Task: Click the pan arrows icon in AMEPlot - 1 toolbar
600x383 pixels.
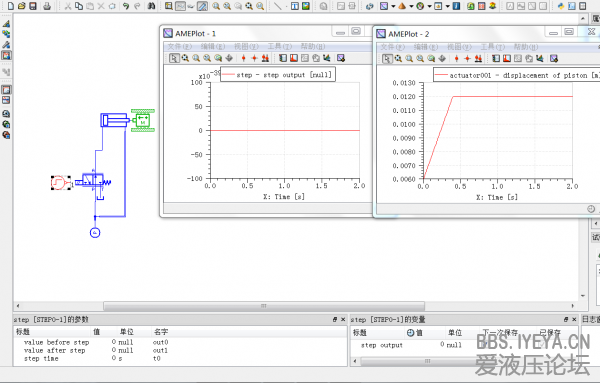Action: 229,58
